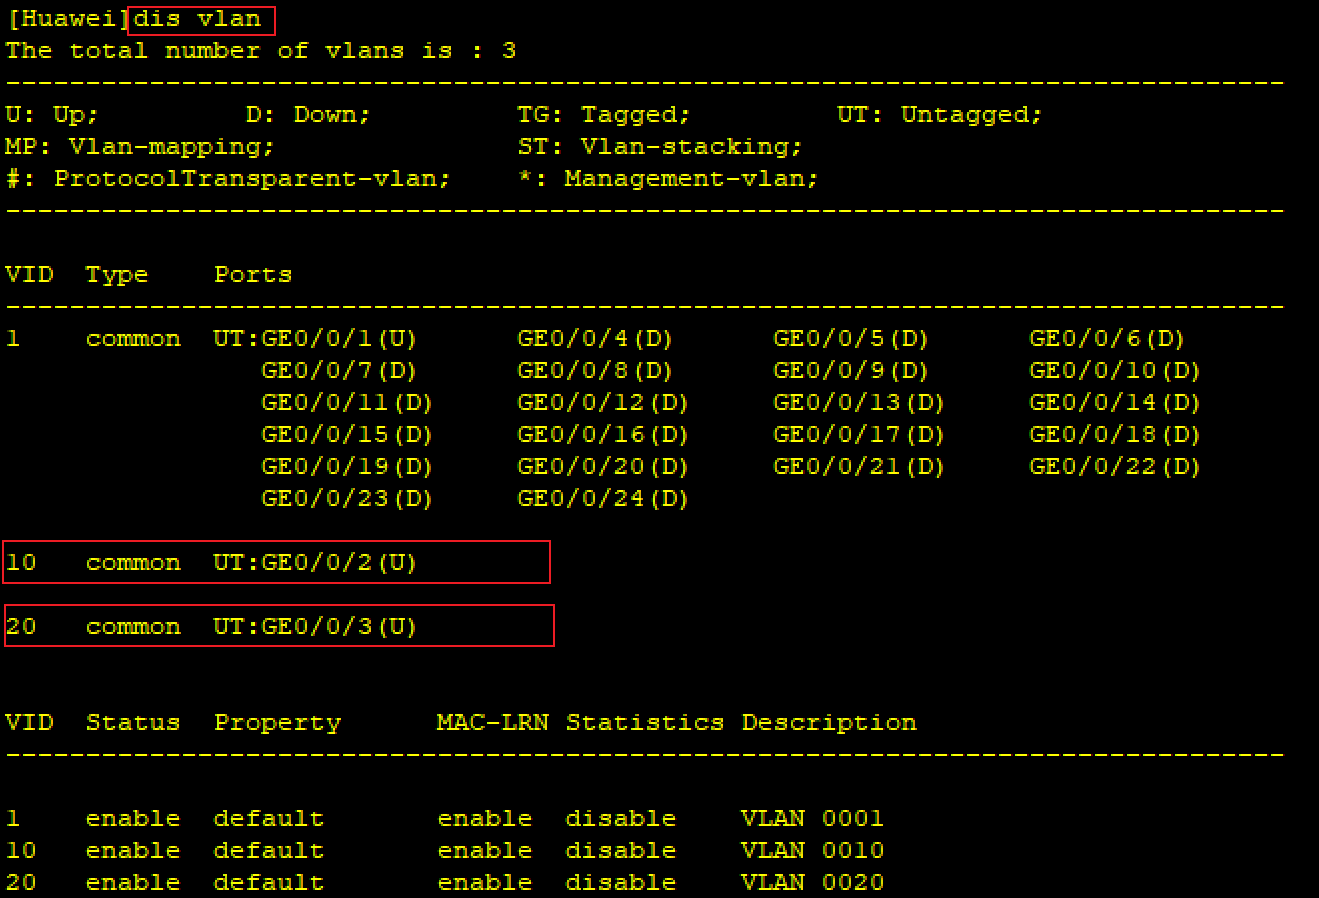Click port GE0/0/13(D)
This screenshot has height=898, width=1319.
859,403
